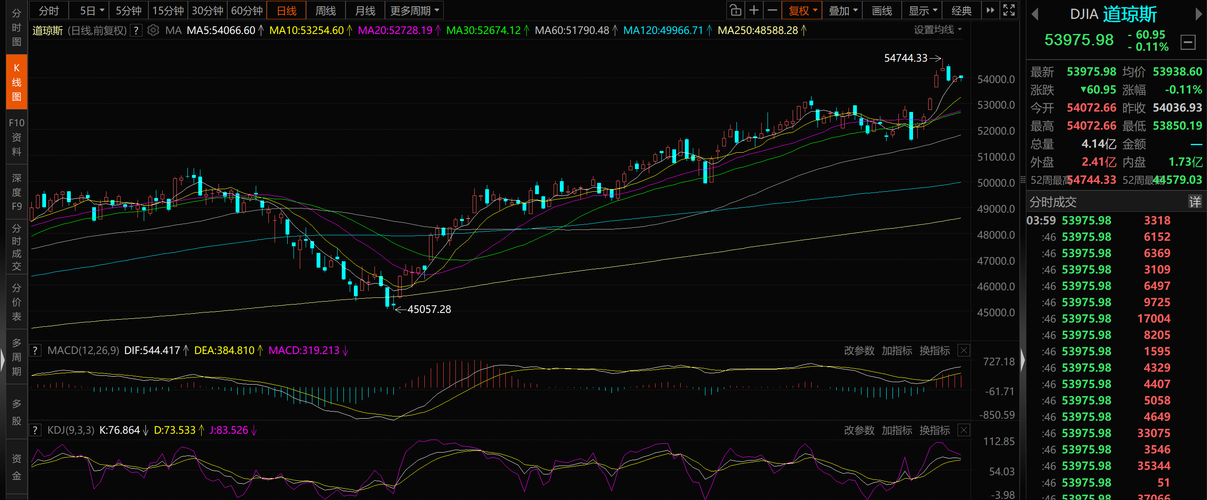Open the 设置均线 dropdown
The width and height of the screenshot is (1207, 500).
pos(938,30)
